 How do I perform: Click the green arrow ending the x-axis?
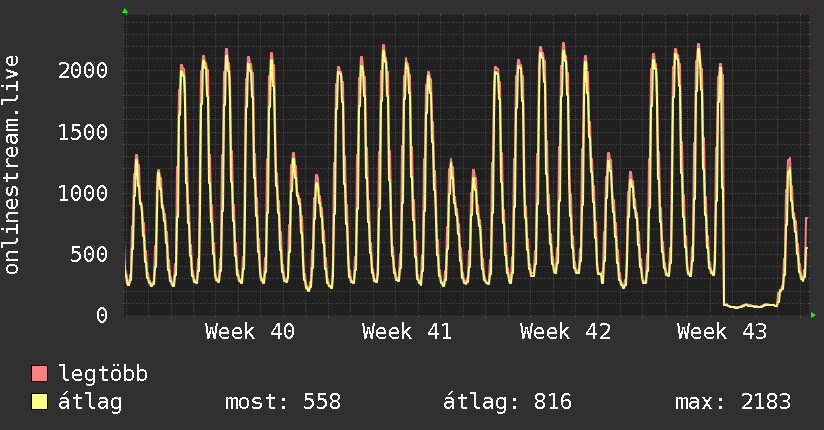pos(813,315)
